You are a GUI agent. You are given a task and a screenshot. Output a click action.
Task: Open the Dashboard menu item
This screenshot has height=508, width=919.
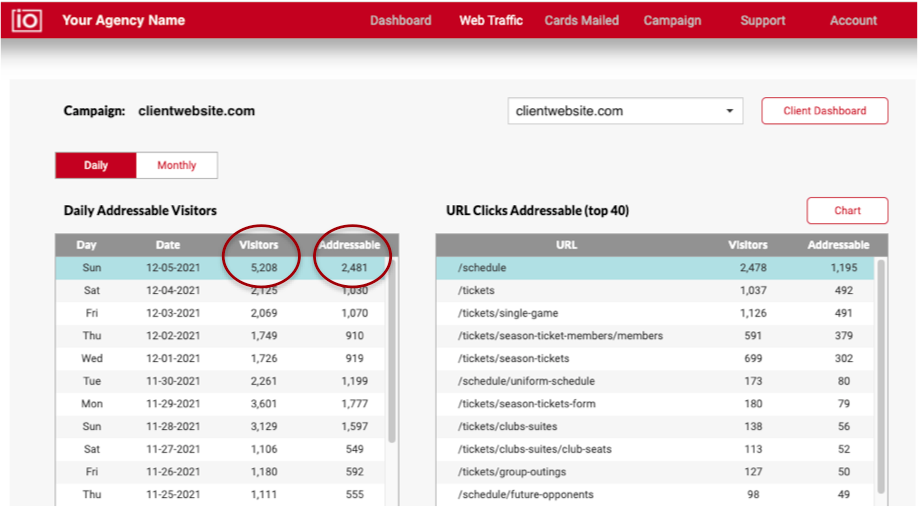pos(400,20)
